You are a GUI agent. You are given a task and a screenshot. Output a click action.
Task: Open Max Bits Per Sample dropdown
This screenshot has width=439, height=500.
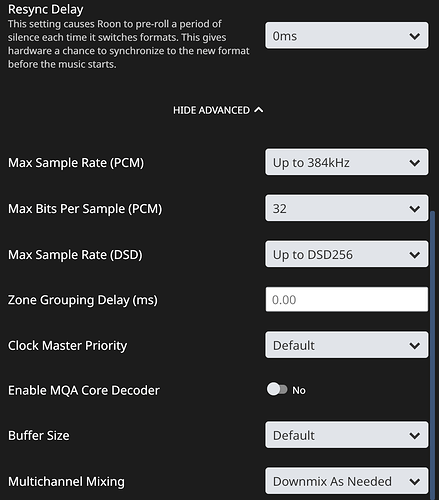[x=347, y=208]
